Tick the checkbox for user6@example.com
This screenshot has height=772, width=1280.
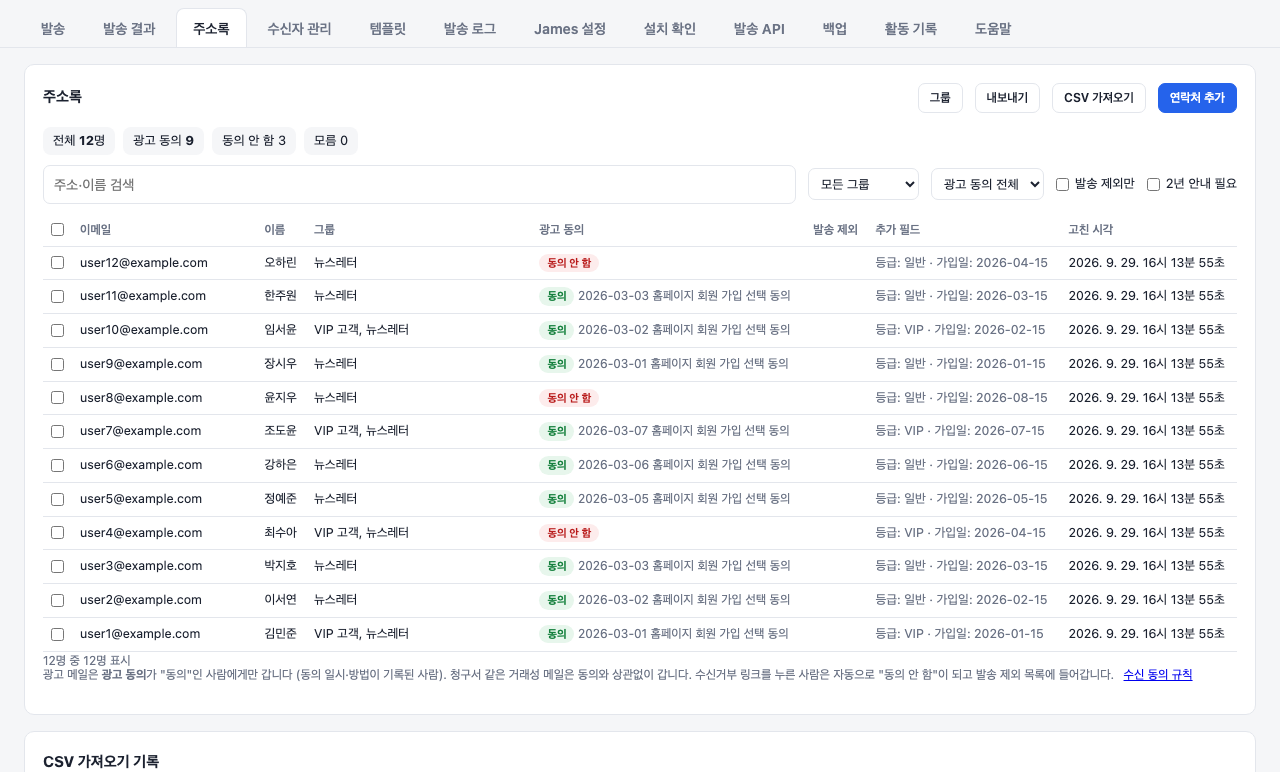coord(57,465)
